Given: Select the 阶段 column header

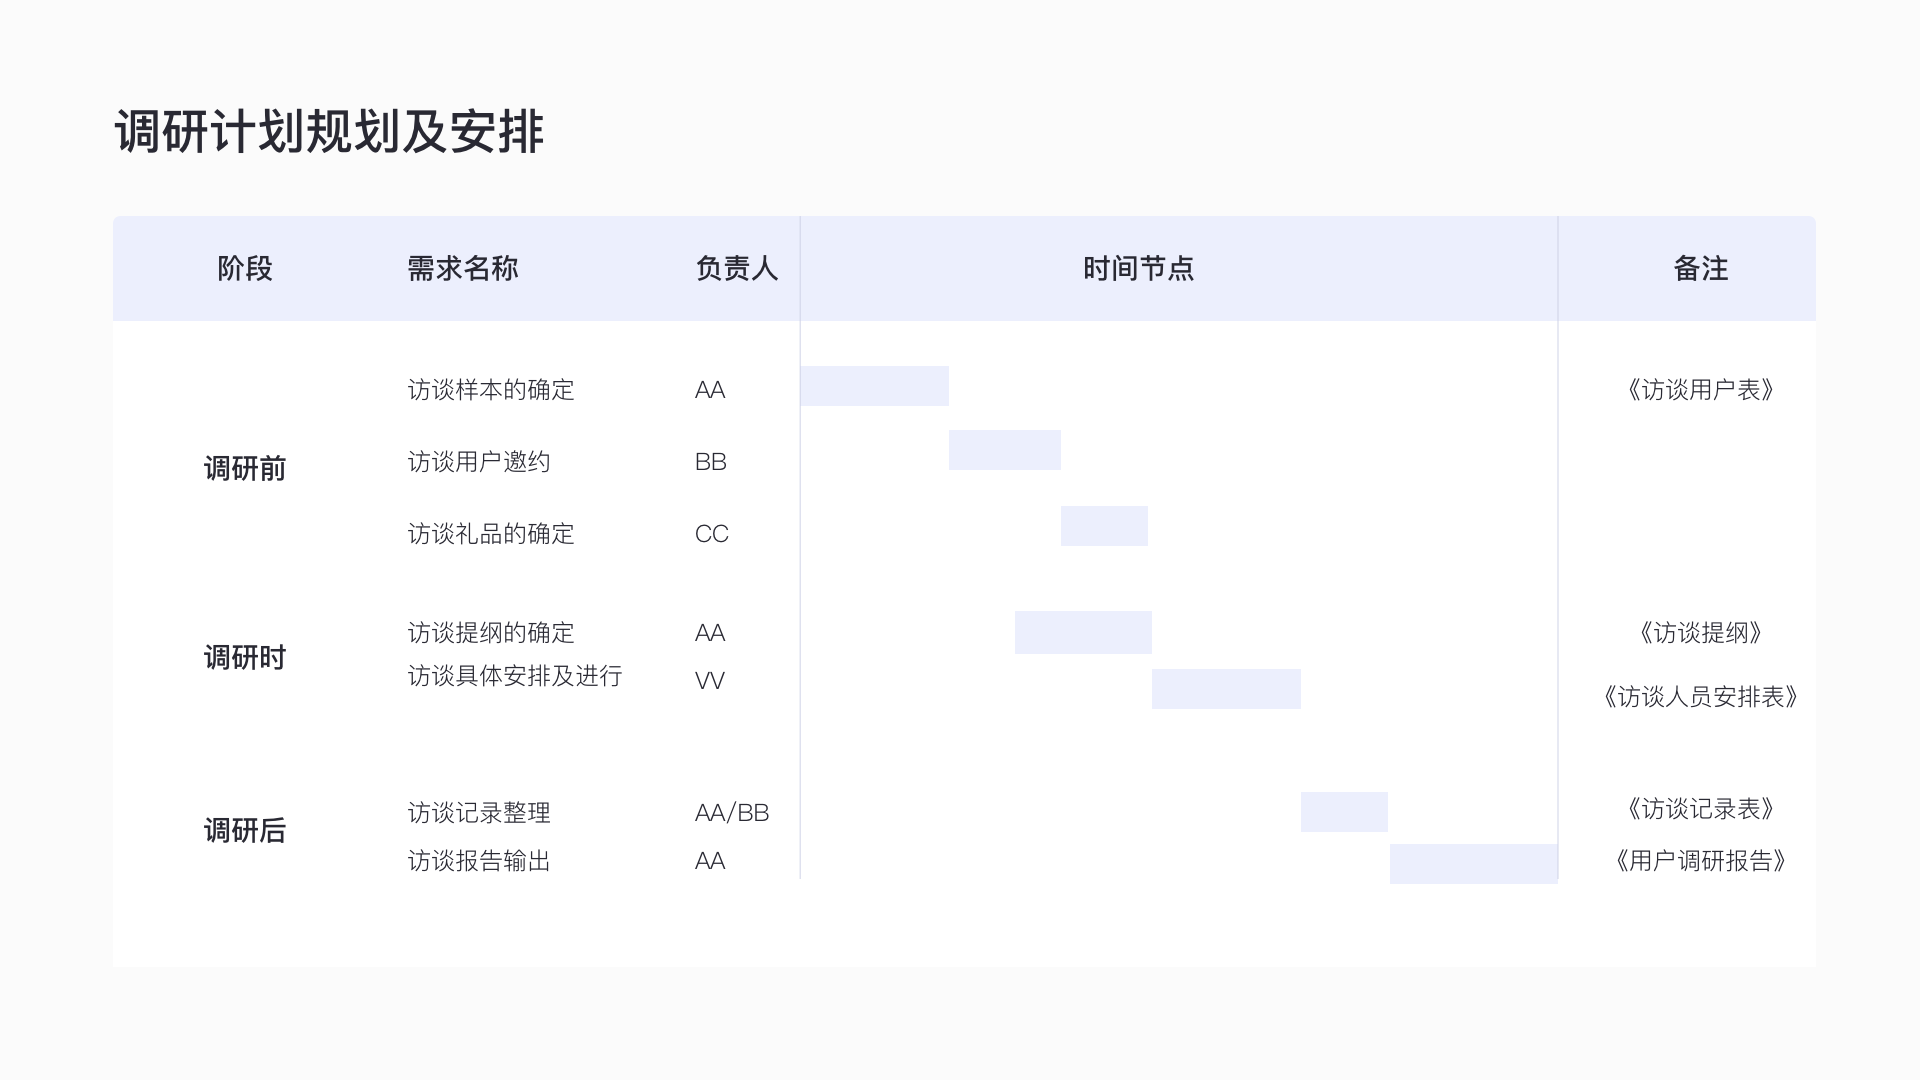Looking at the screenshot, I should click(245, 269).
